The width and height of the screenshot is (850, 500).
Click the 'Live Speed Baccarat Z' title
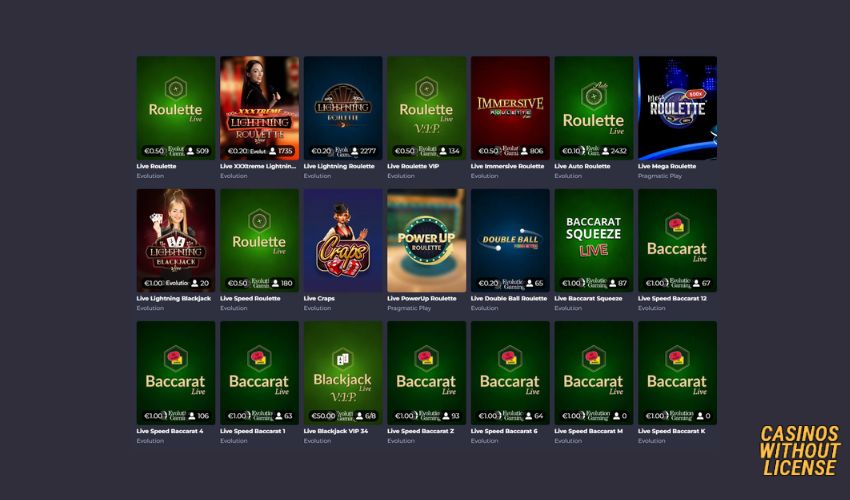(421, 431)
